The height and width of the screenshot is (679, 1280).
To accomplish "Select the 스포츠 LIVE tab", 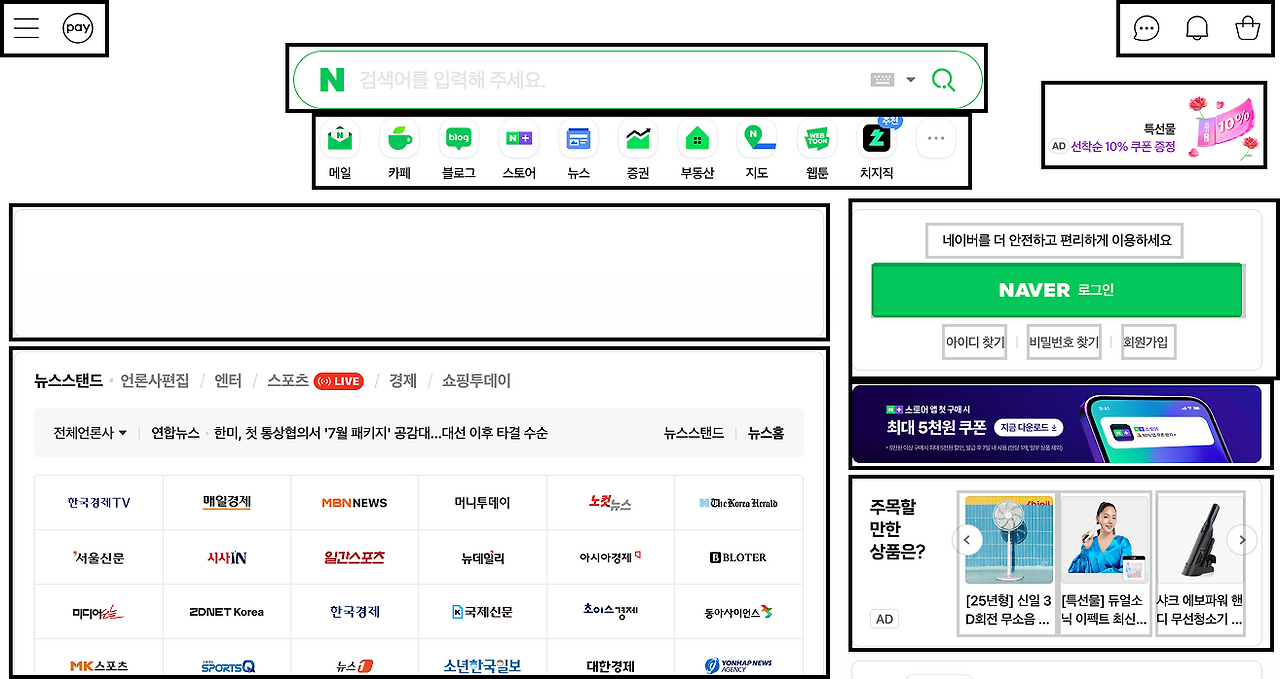I will 315,381.
